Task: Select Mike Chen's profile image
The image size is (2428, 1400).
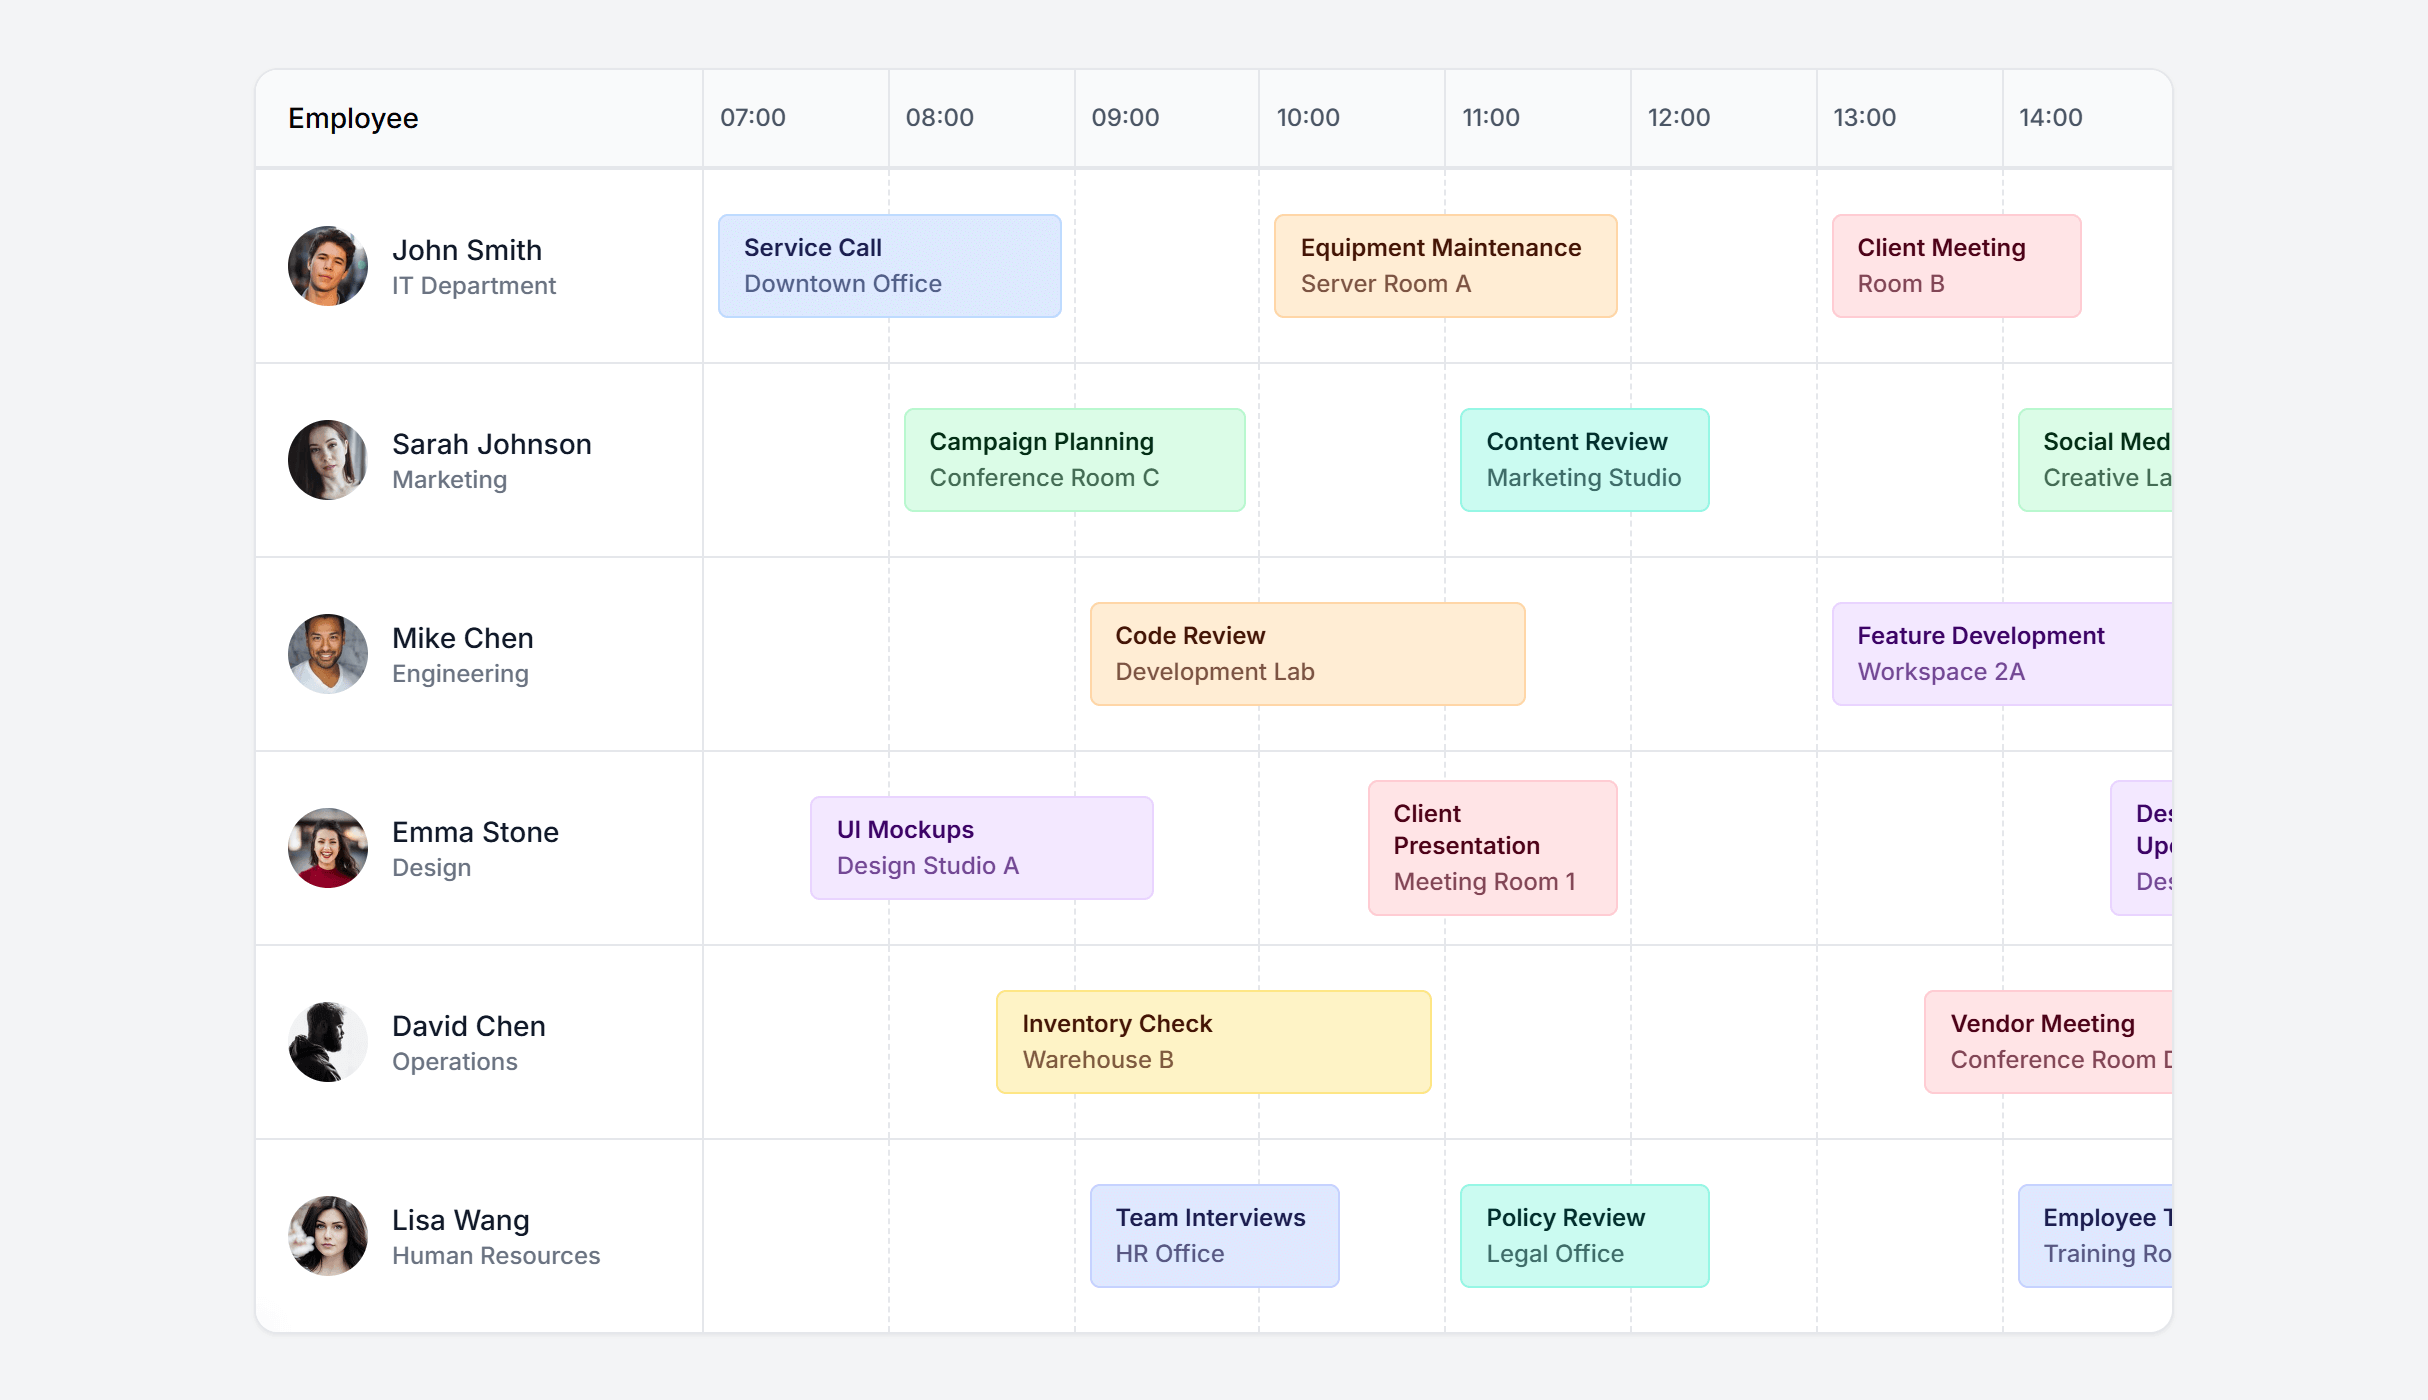Action: (327, 653)
